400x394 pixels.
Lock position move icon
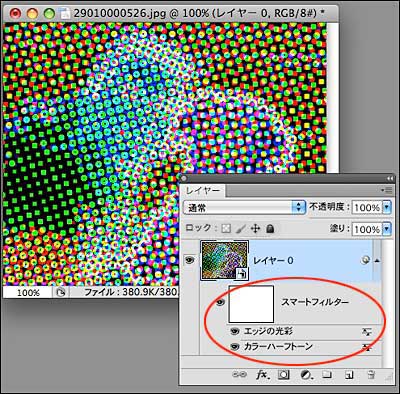255,229
